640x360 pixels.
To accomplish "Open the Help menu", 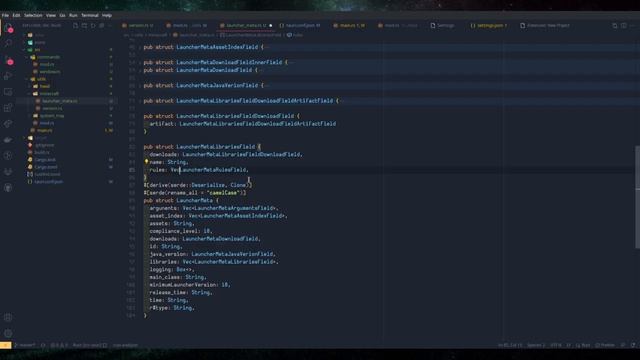I will [107, 16].
